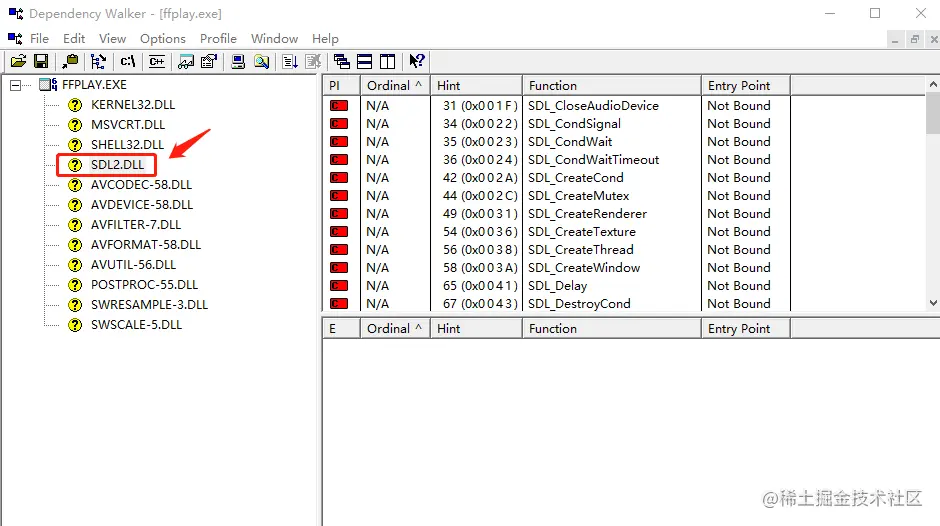Viewport: 940px width, 526px height.
Task: Click the Dependency Walker title bar icon
Action: 15,13
